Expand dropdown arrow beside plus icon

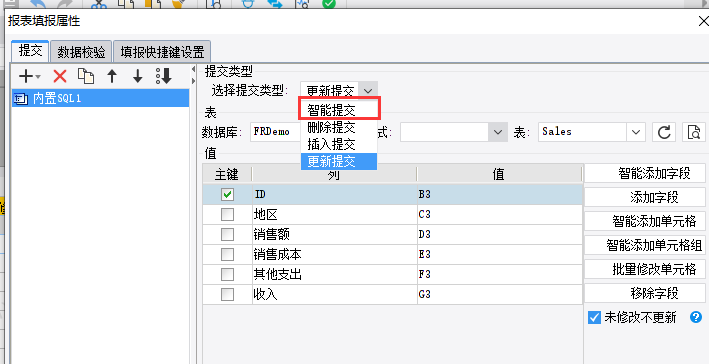coord(38,77)
